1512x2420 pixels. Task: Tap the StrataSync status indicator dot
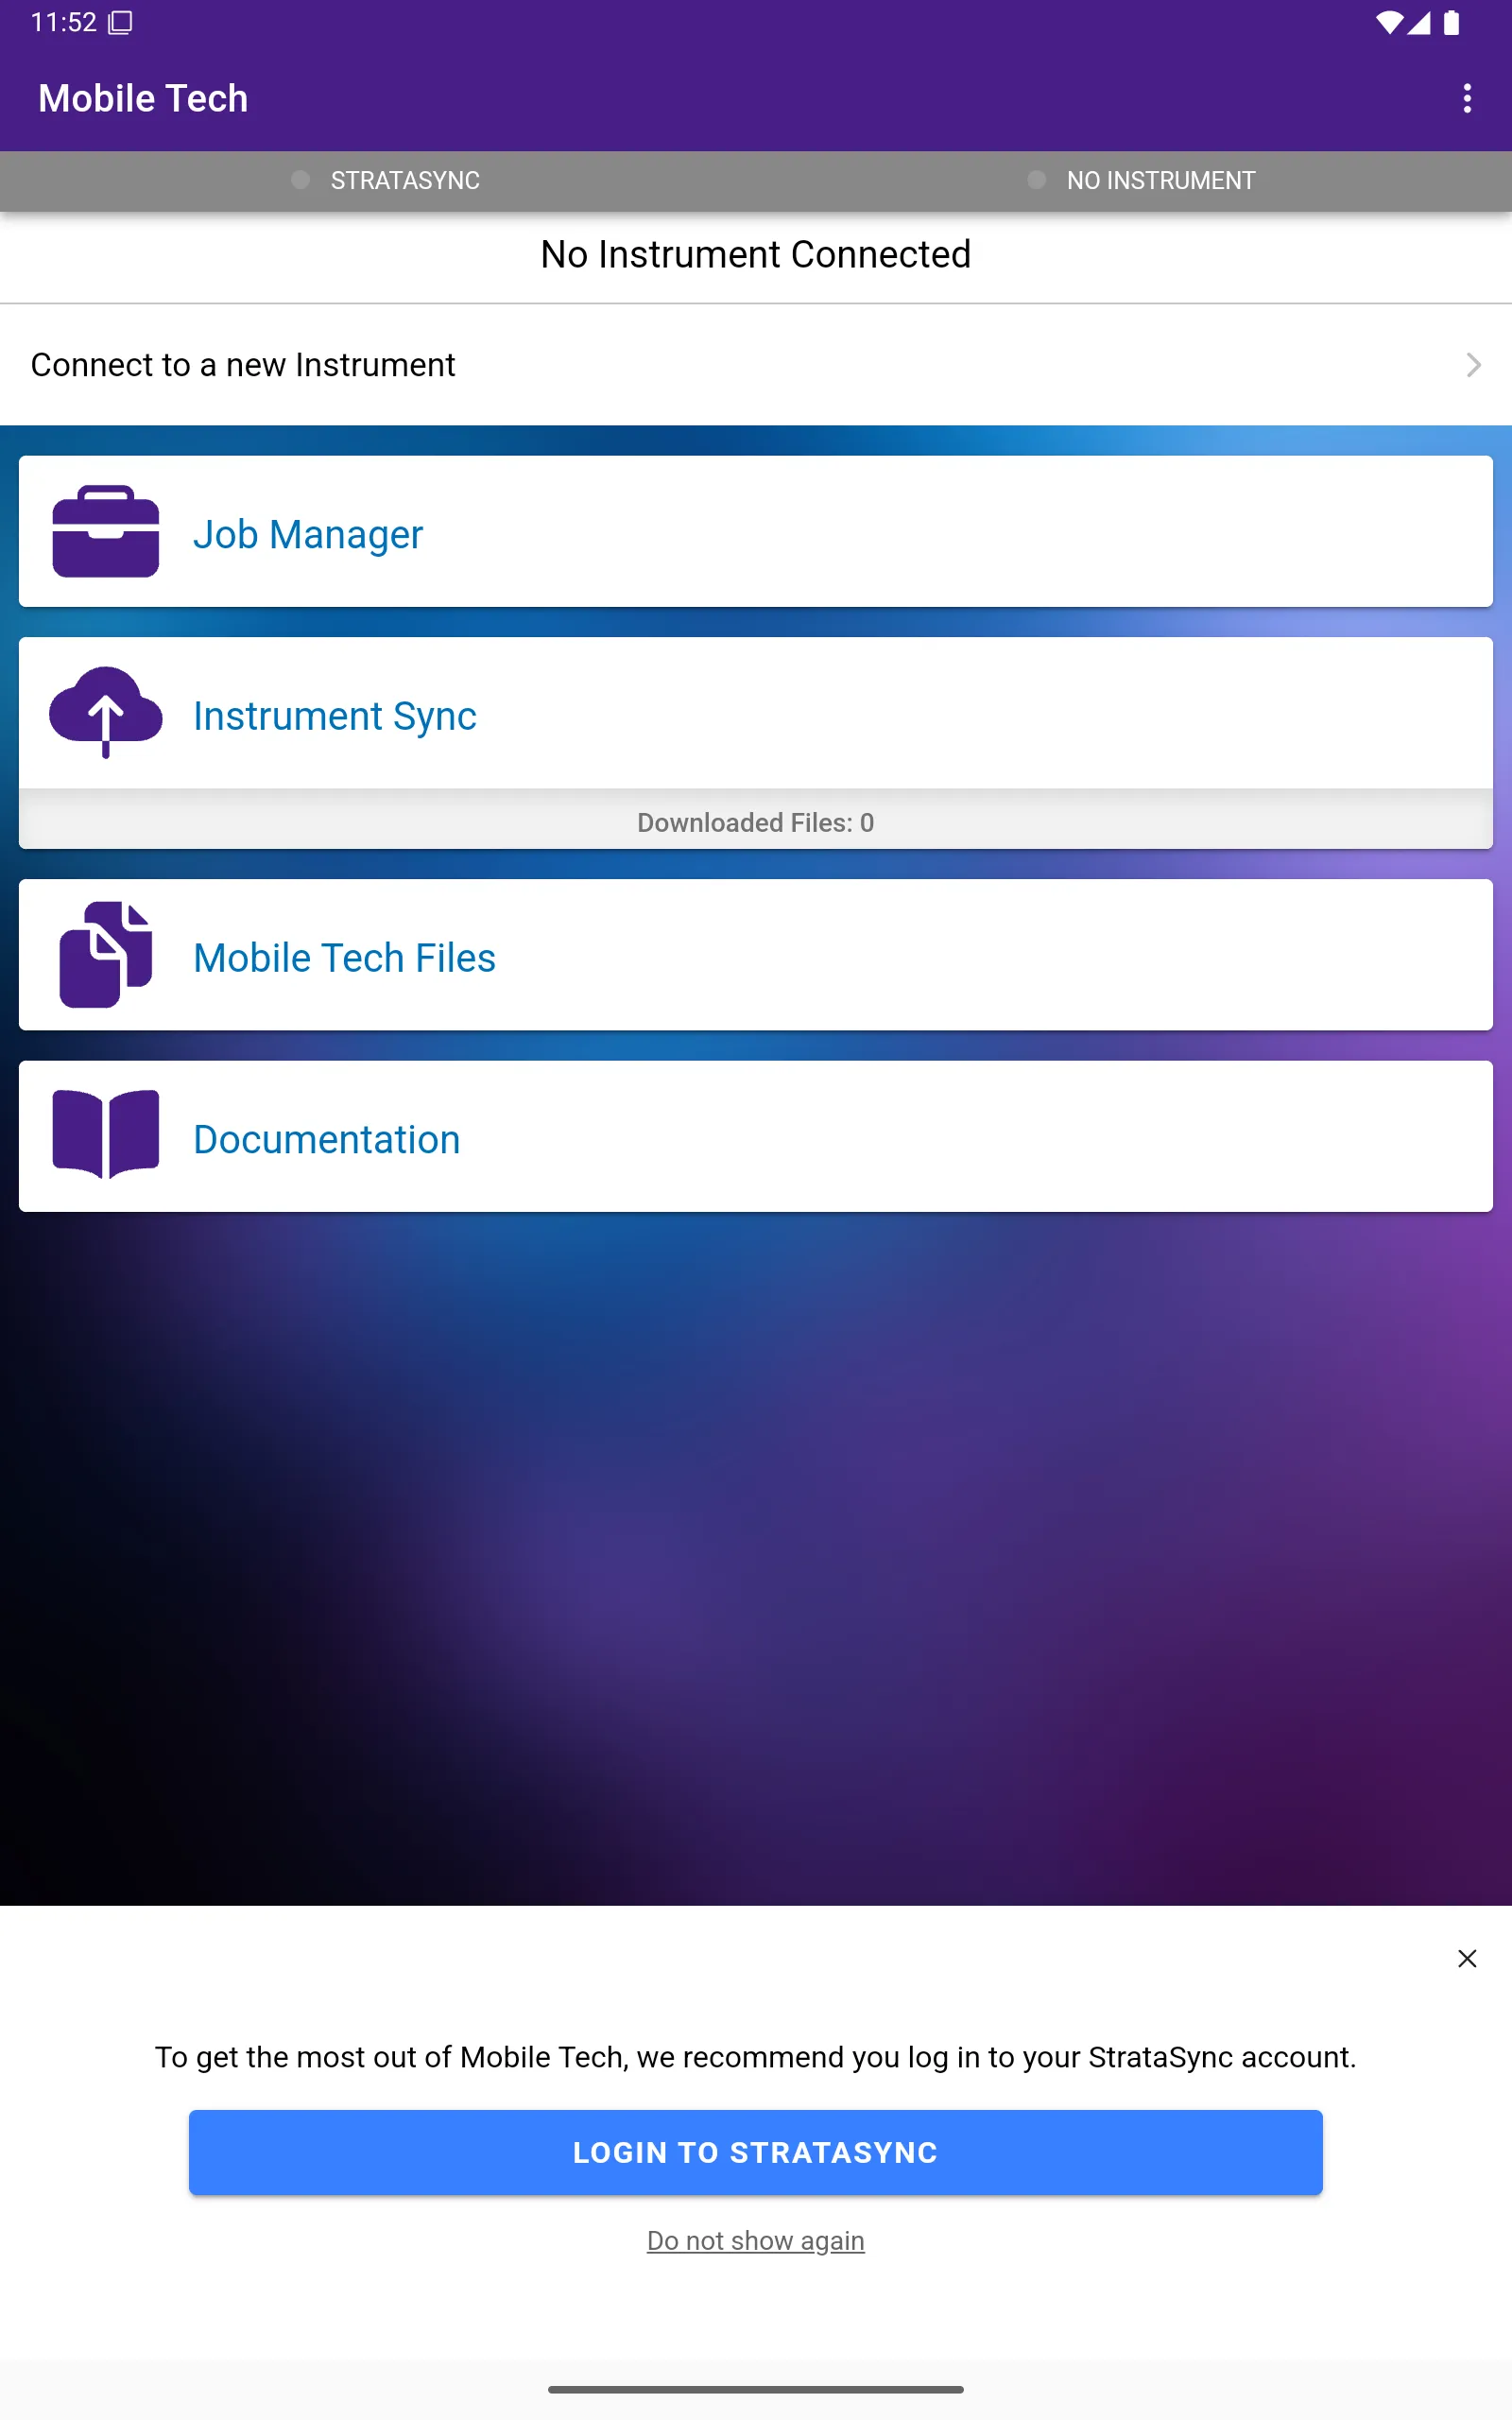(300, 180)
